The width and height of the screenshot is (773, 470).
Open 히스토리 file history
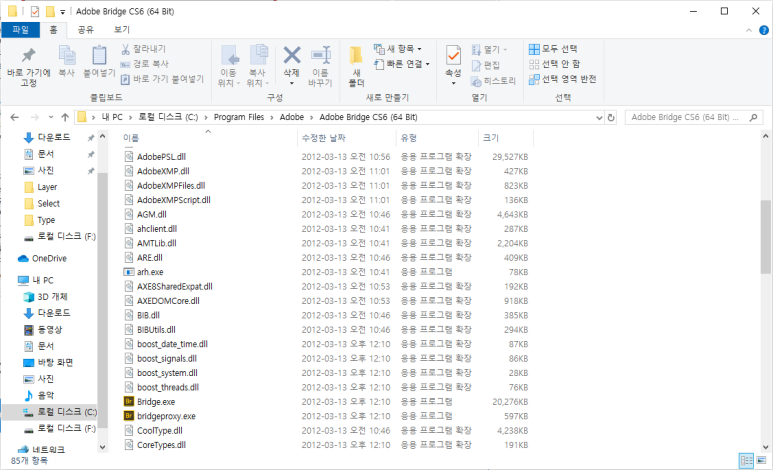[x=493, y=80]
